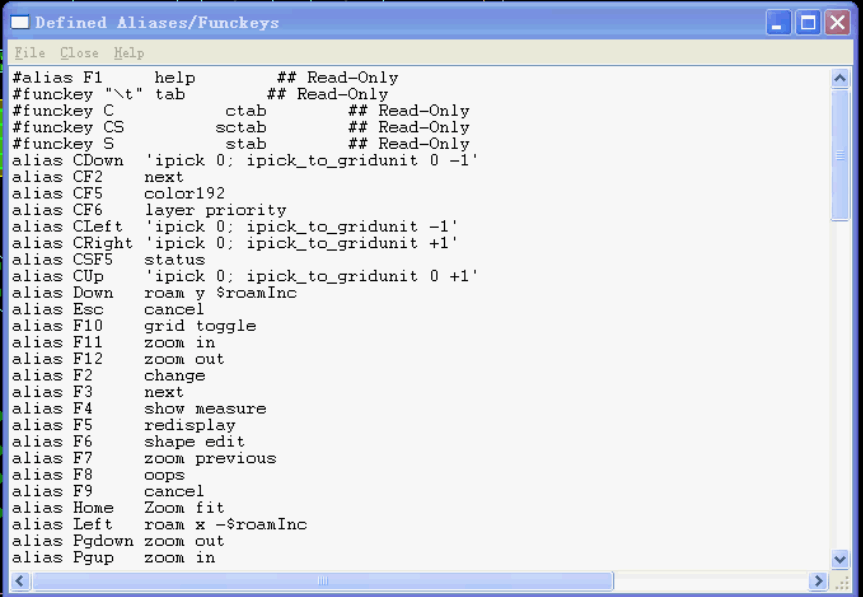The image size is (863, 597).
Task: Click the vertical scrollbar down arrow
Action: coord(840,560)
